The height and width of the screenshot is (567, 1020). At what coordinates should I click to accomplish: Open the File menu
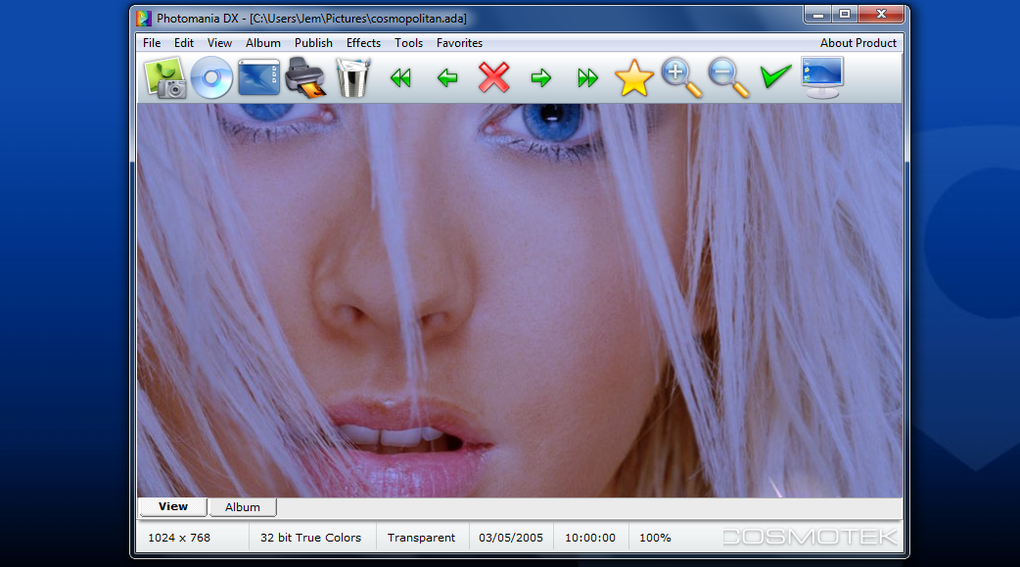(x=152, y=43)
